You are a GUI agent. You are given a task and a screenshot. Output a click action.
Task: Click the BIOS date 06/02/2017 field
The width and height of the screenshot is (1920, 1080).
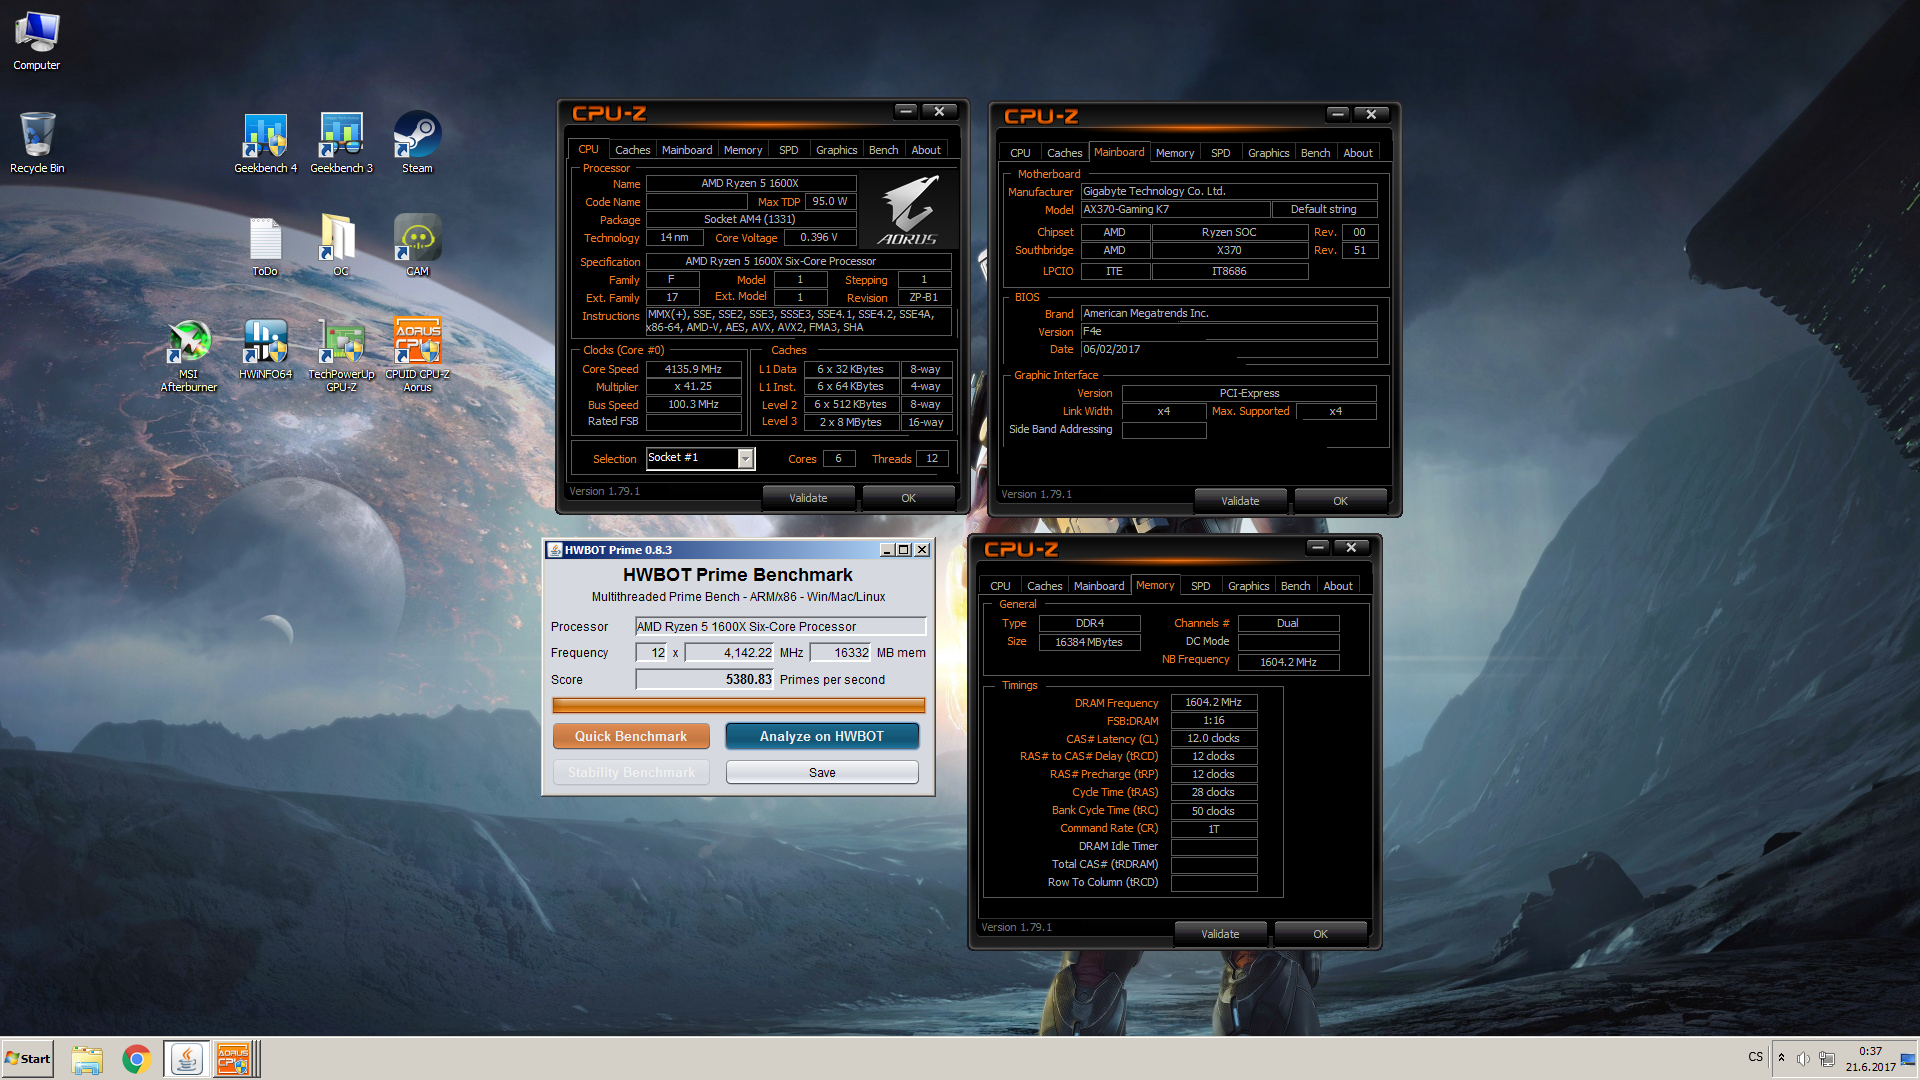1229,350
